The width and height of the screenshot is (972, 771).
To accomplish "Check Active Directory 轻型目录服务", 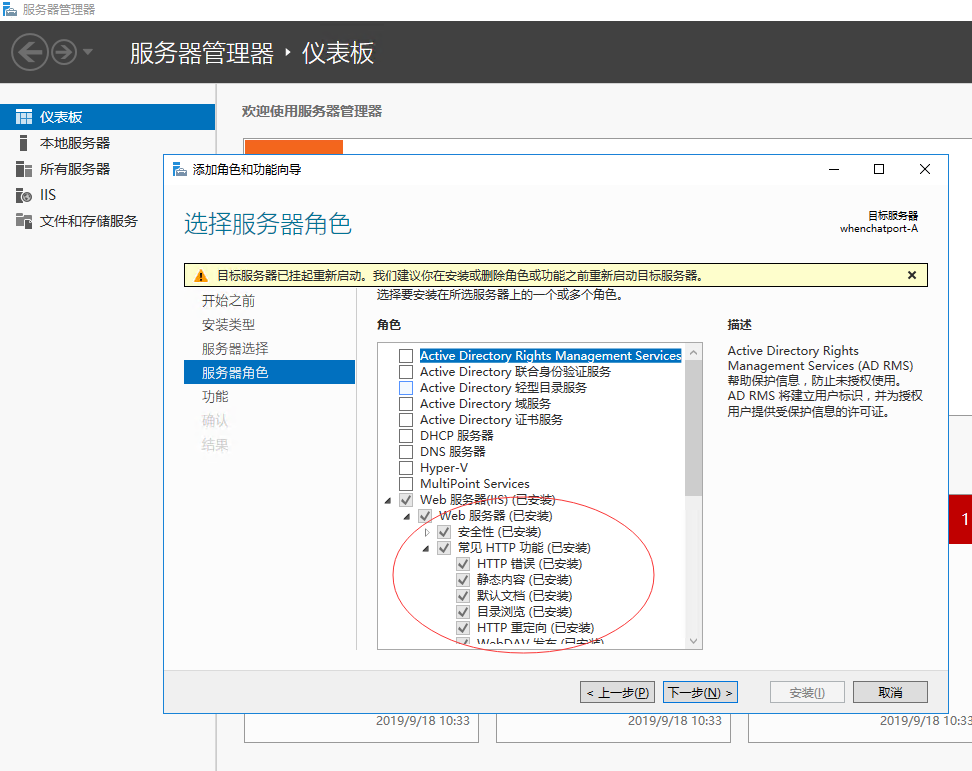I will click(406, 388).
